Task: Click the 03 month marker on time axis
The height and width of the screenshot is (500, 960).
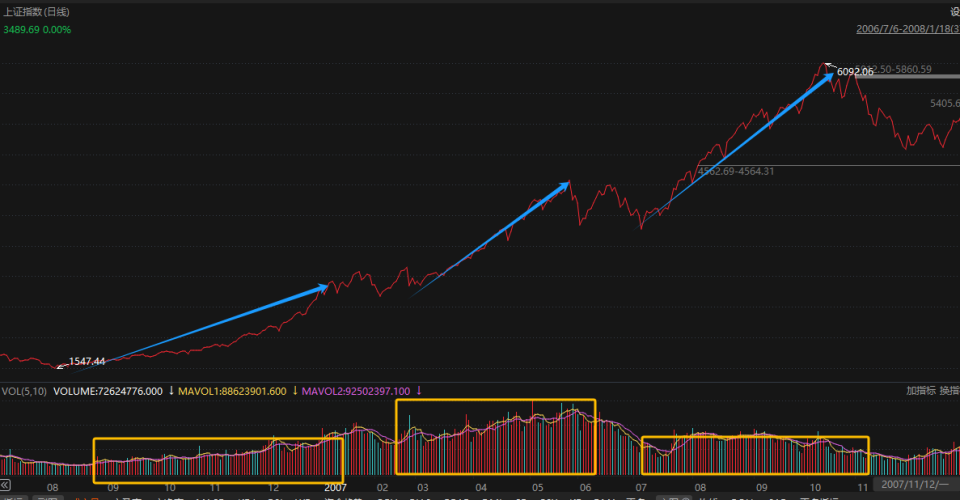Action: 422,488
